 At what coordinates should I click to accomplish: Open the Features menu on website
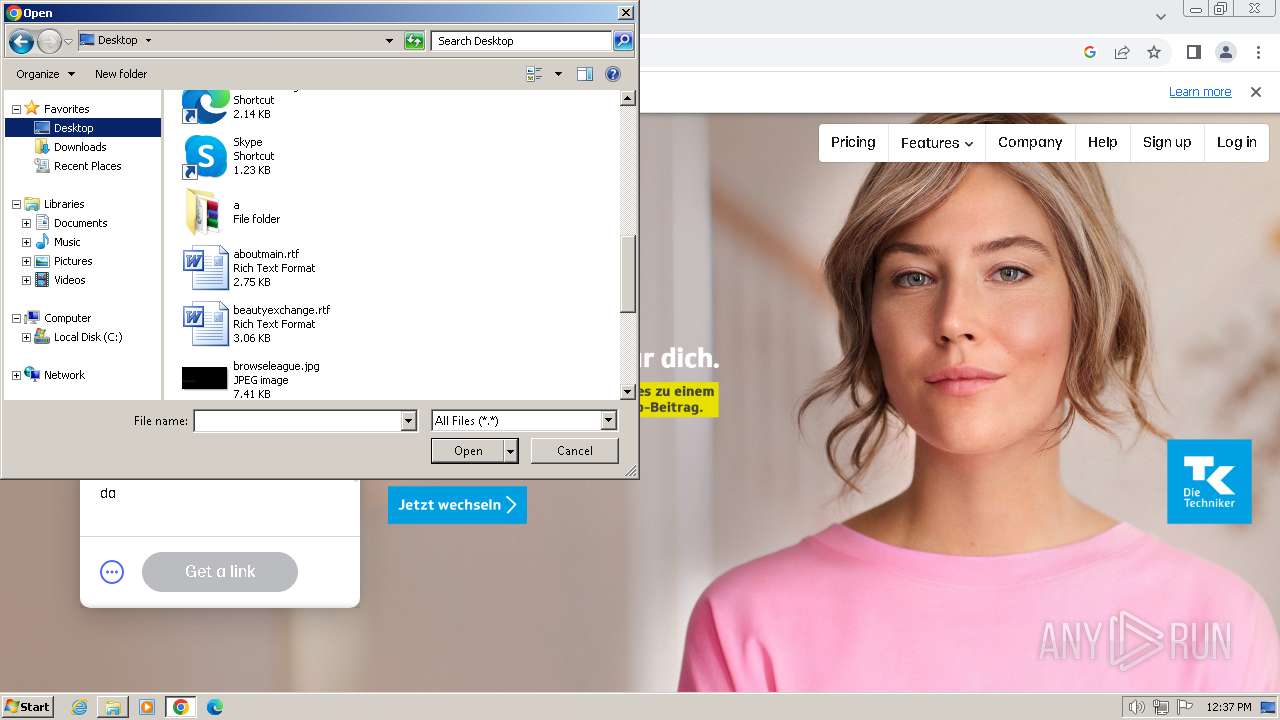pos(937,142)
